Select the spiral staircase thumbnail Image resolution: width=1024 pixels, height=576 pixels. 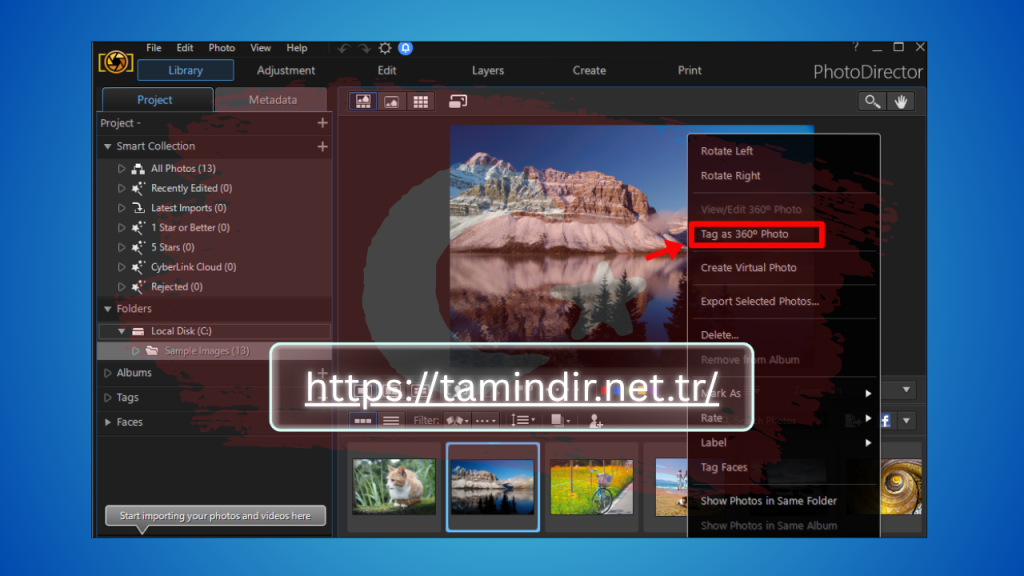(x=901, y=487)
